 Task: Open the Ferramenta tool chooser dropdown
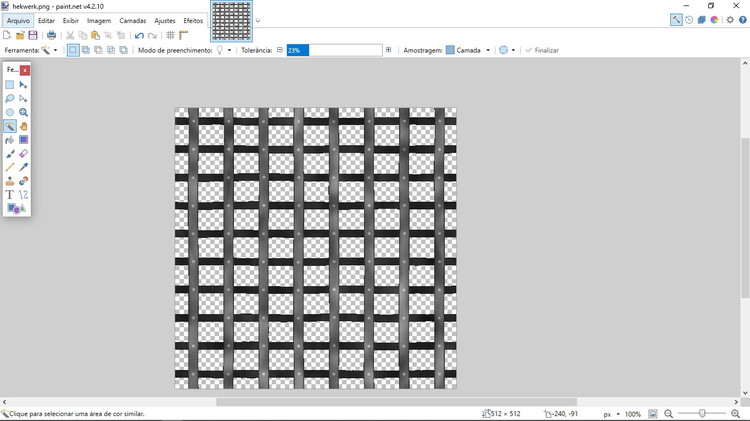point(49,50)
